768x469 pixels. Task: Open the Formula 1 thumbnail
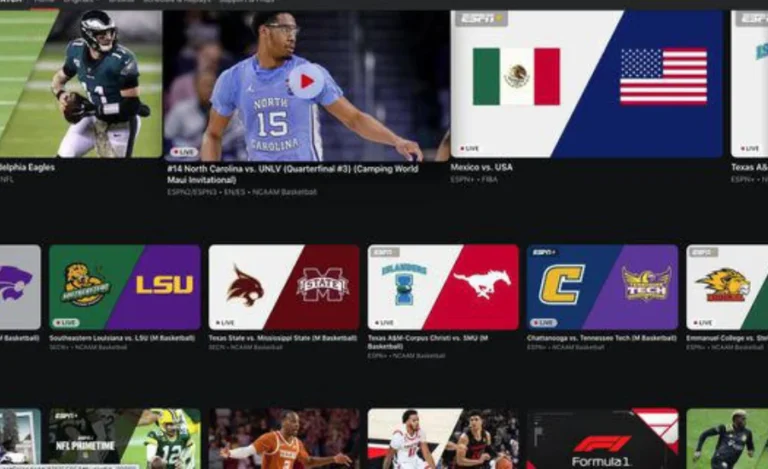pos(602,439)
